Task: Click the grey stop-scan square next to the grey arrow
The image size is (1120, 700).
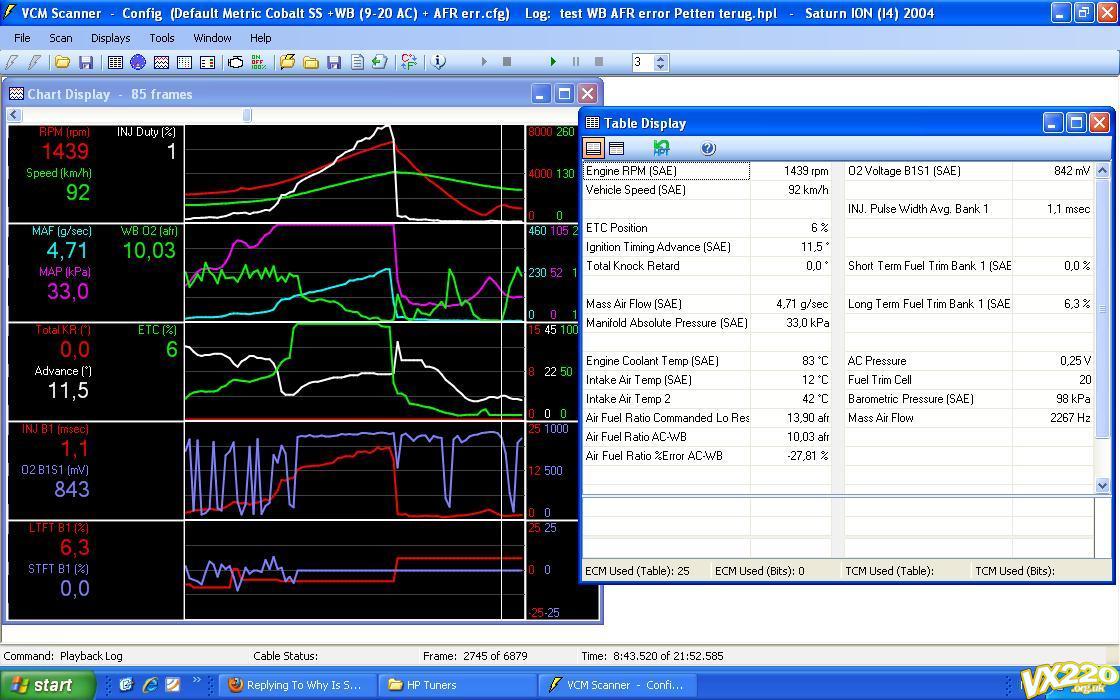Action: coord(507,62)
